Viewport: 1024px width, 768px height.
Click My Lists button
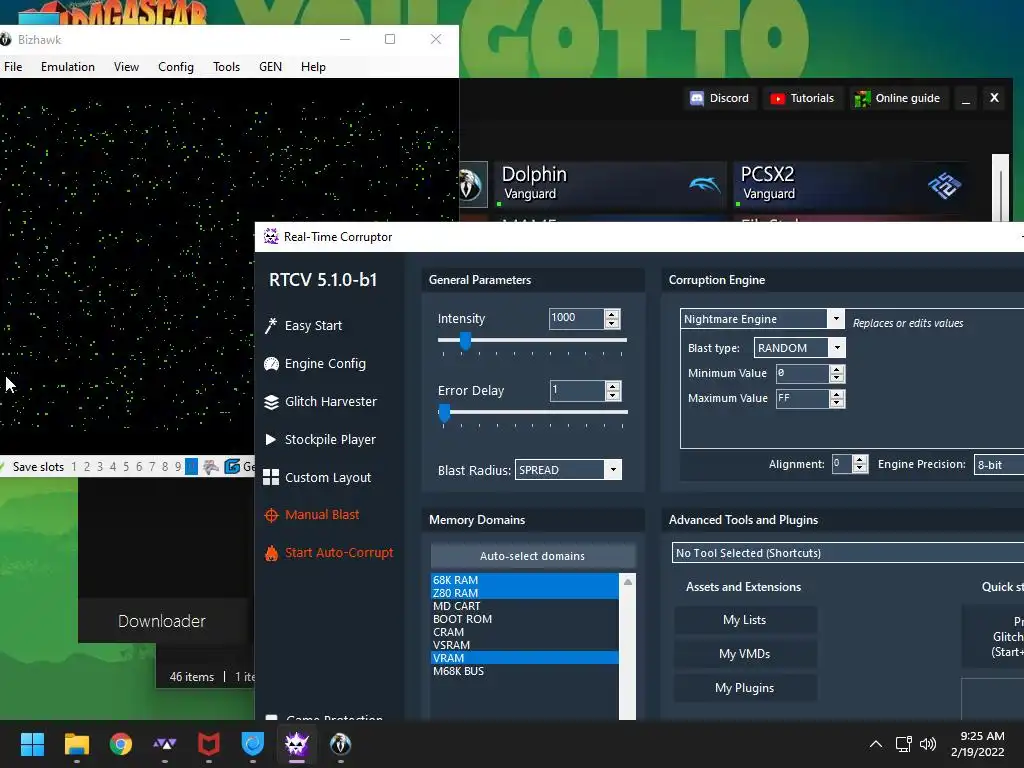744,620
